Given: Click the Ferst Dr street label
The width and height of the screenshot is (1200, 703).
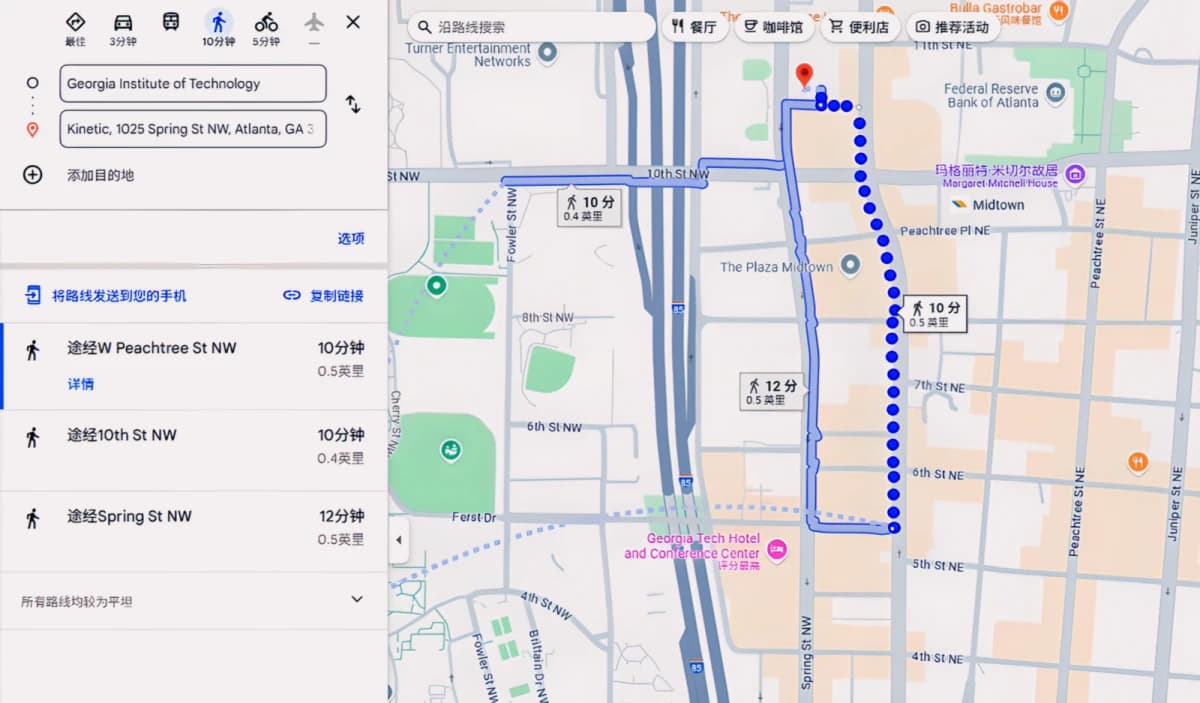Looking at the screenshot, I should 474,517.
